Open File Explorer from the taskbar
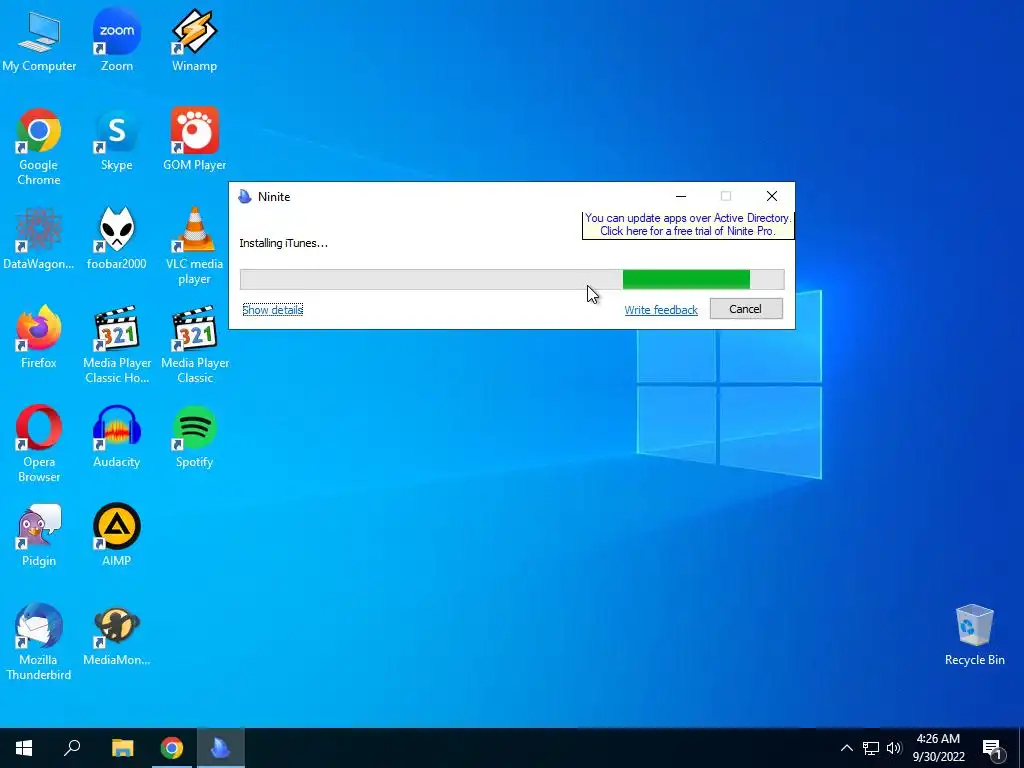Viewport: 1024px width, 768px height. pos(122,748)
